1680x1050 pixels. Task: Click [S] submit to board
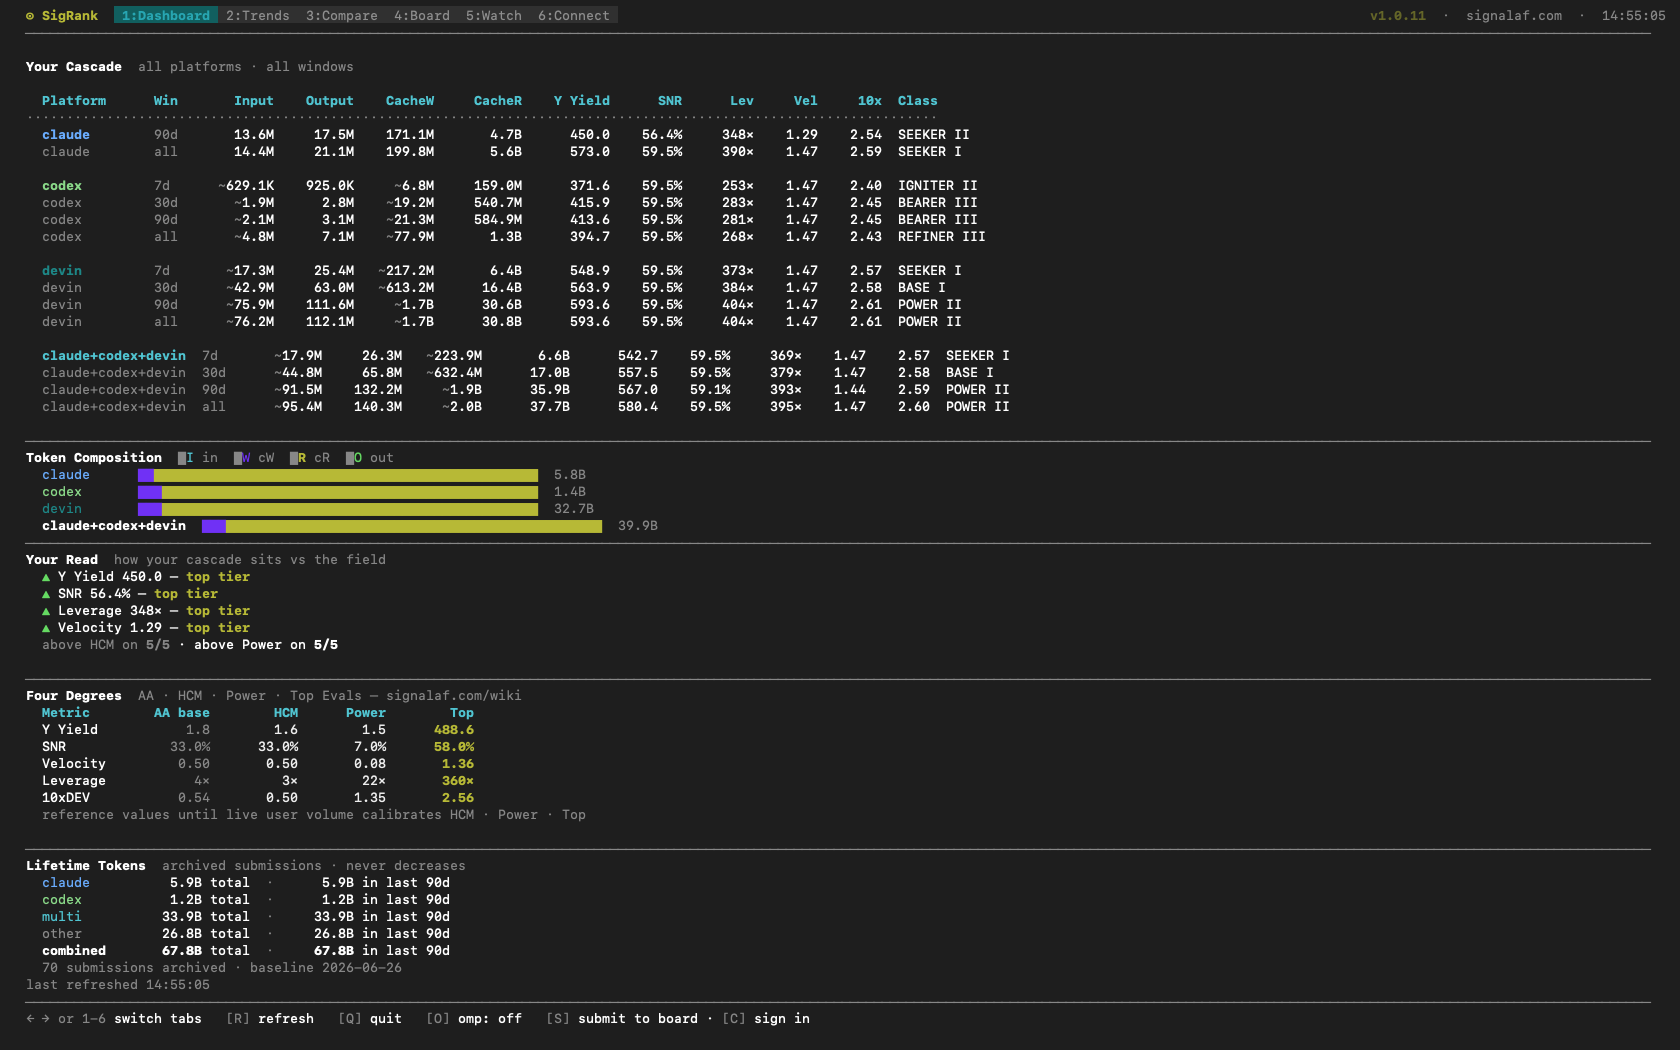point(622,1019)
